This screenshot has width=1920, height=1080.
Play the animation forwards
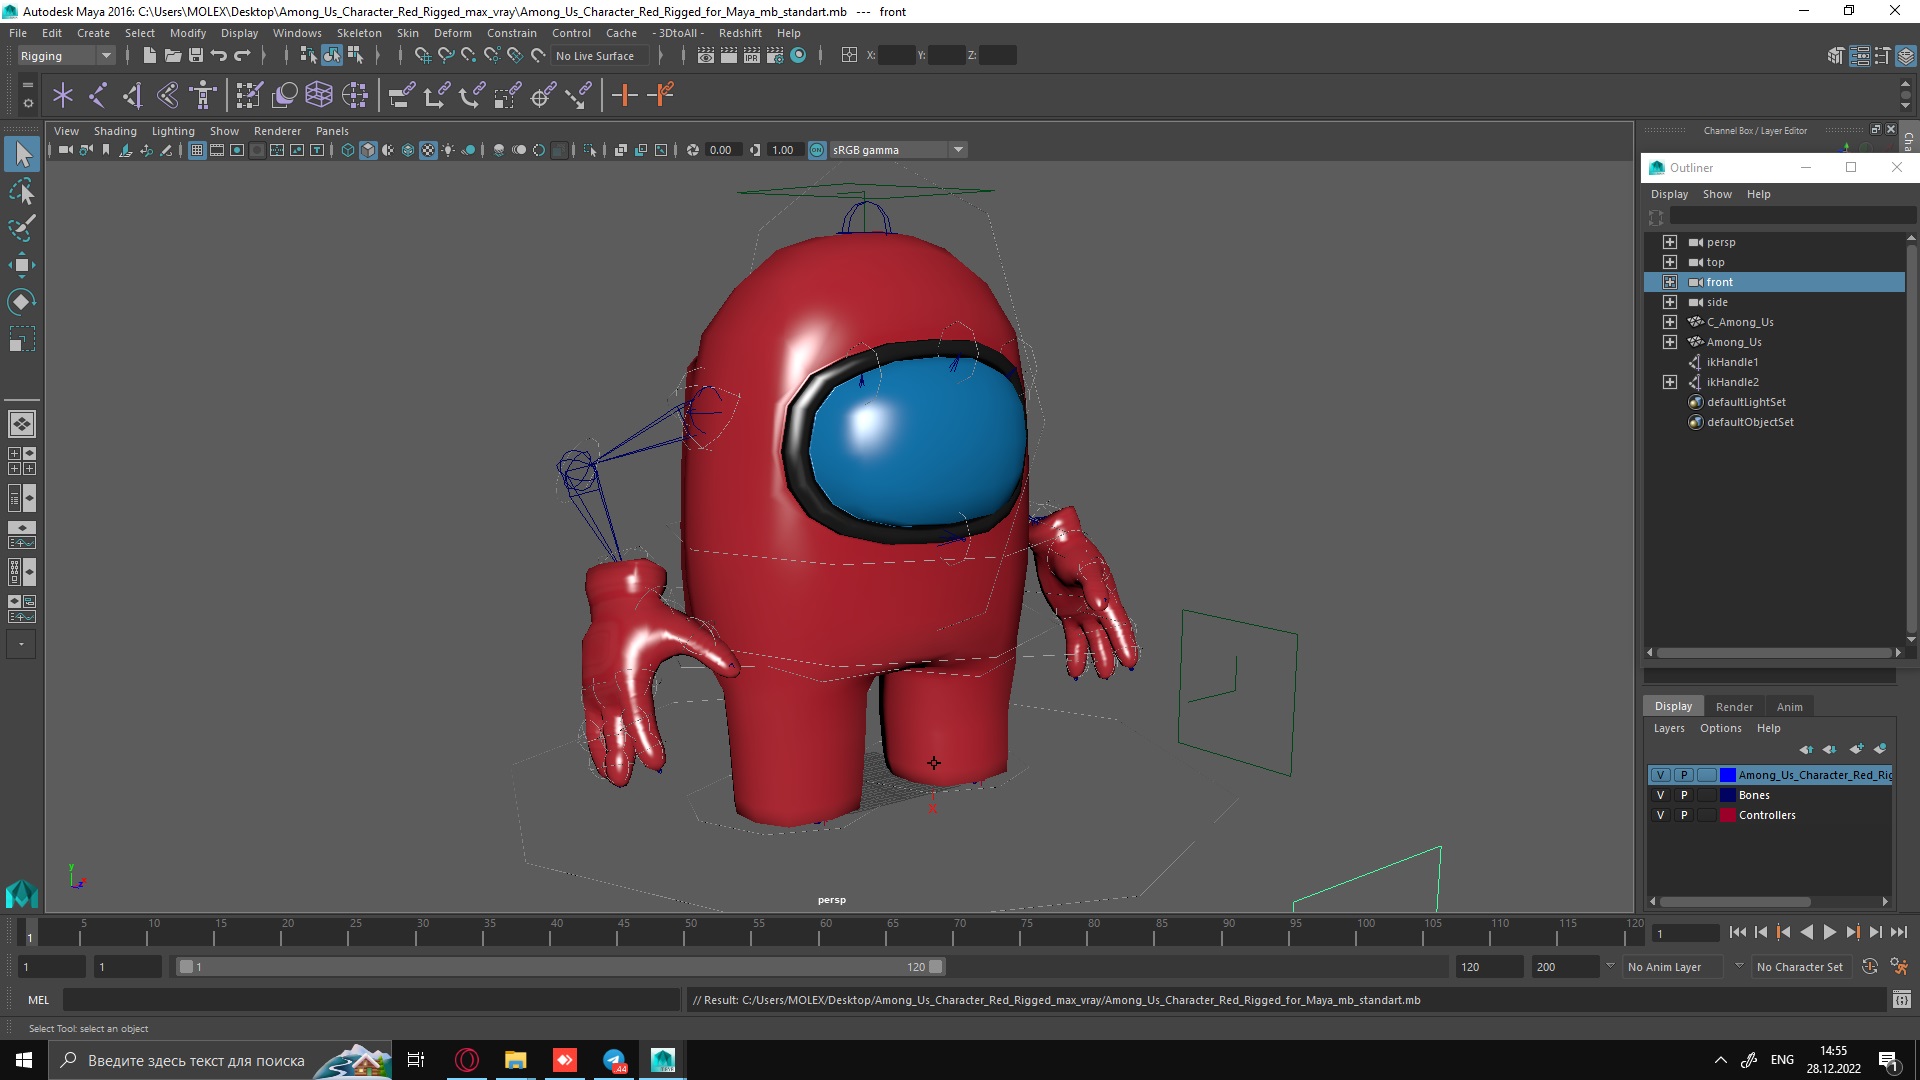click(1829, 933)
